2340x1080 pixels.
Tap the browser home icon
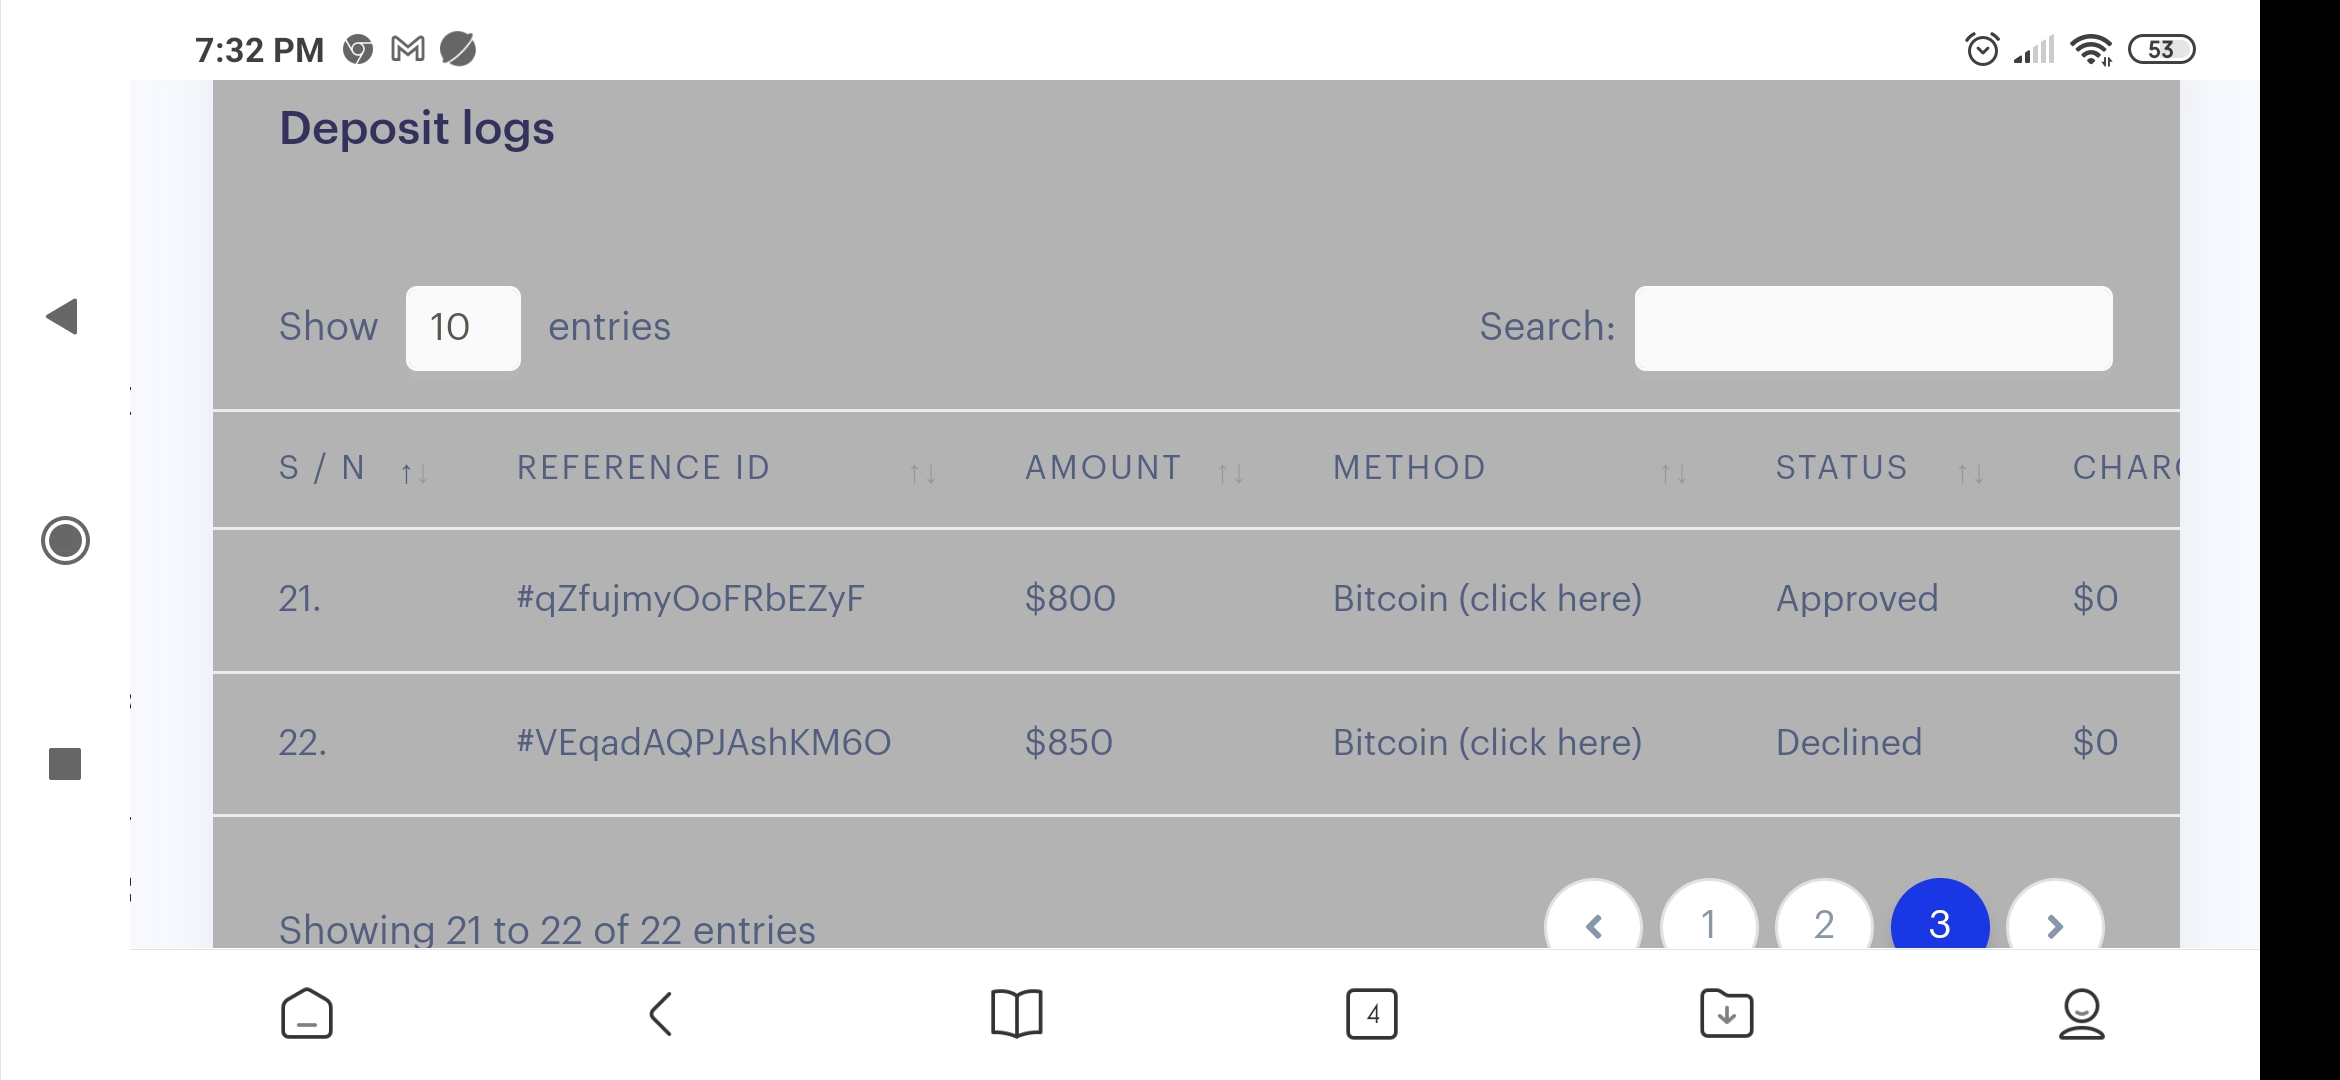[307, 1014]
